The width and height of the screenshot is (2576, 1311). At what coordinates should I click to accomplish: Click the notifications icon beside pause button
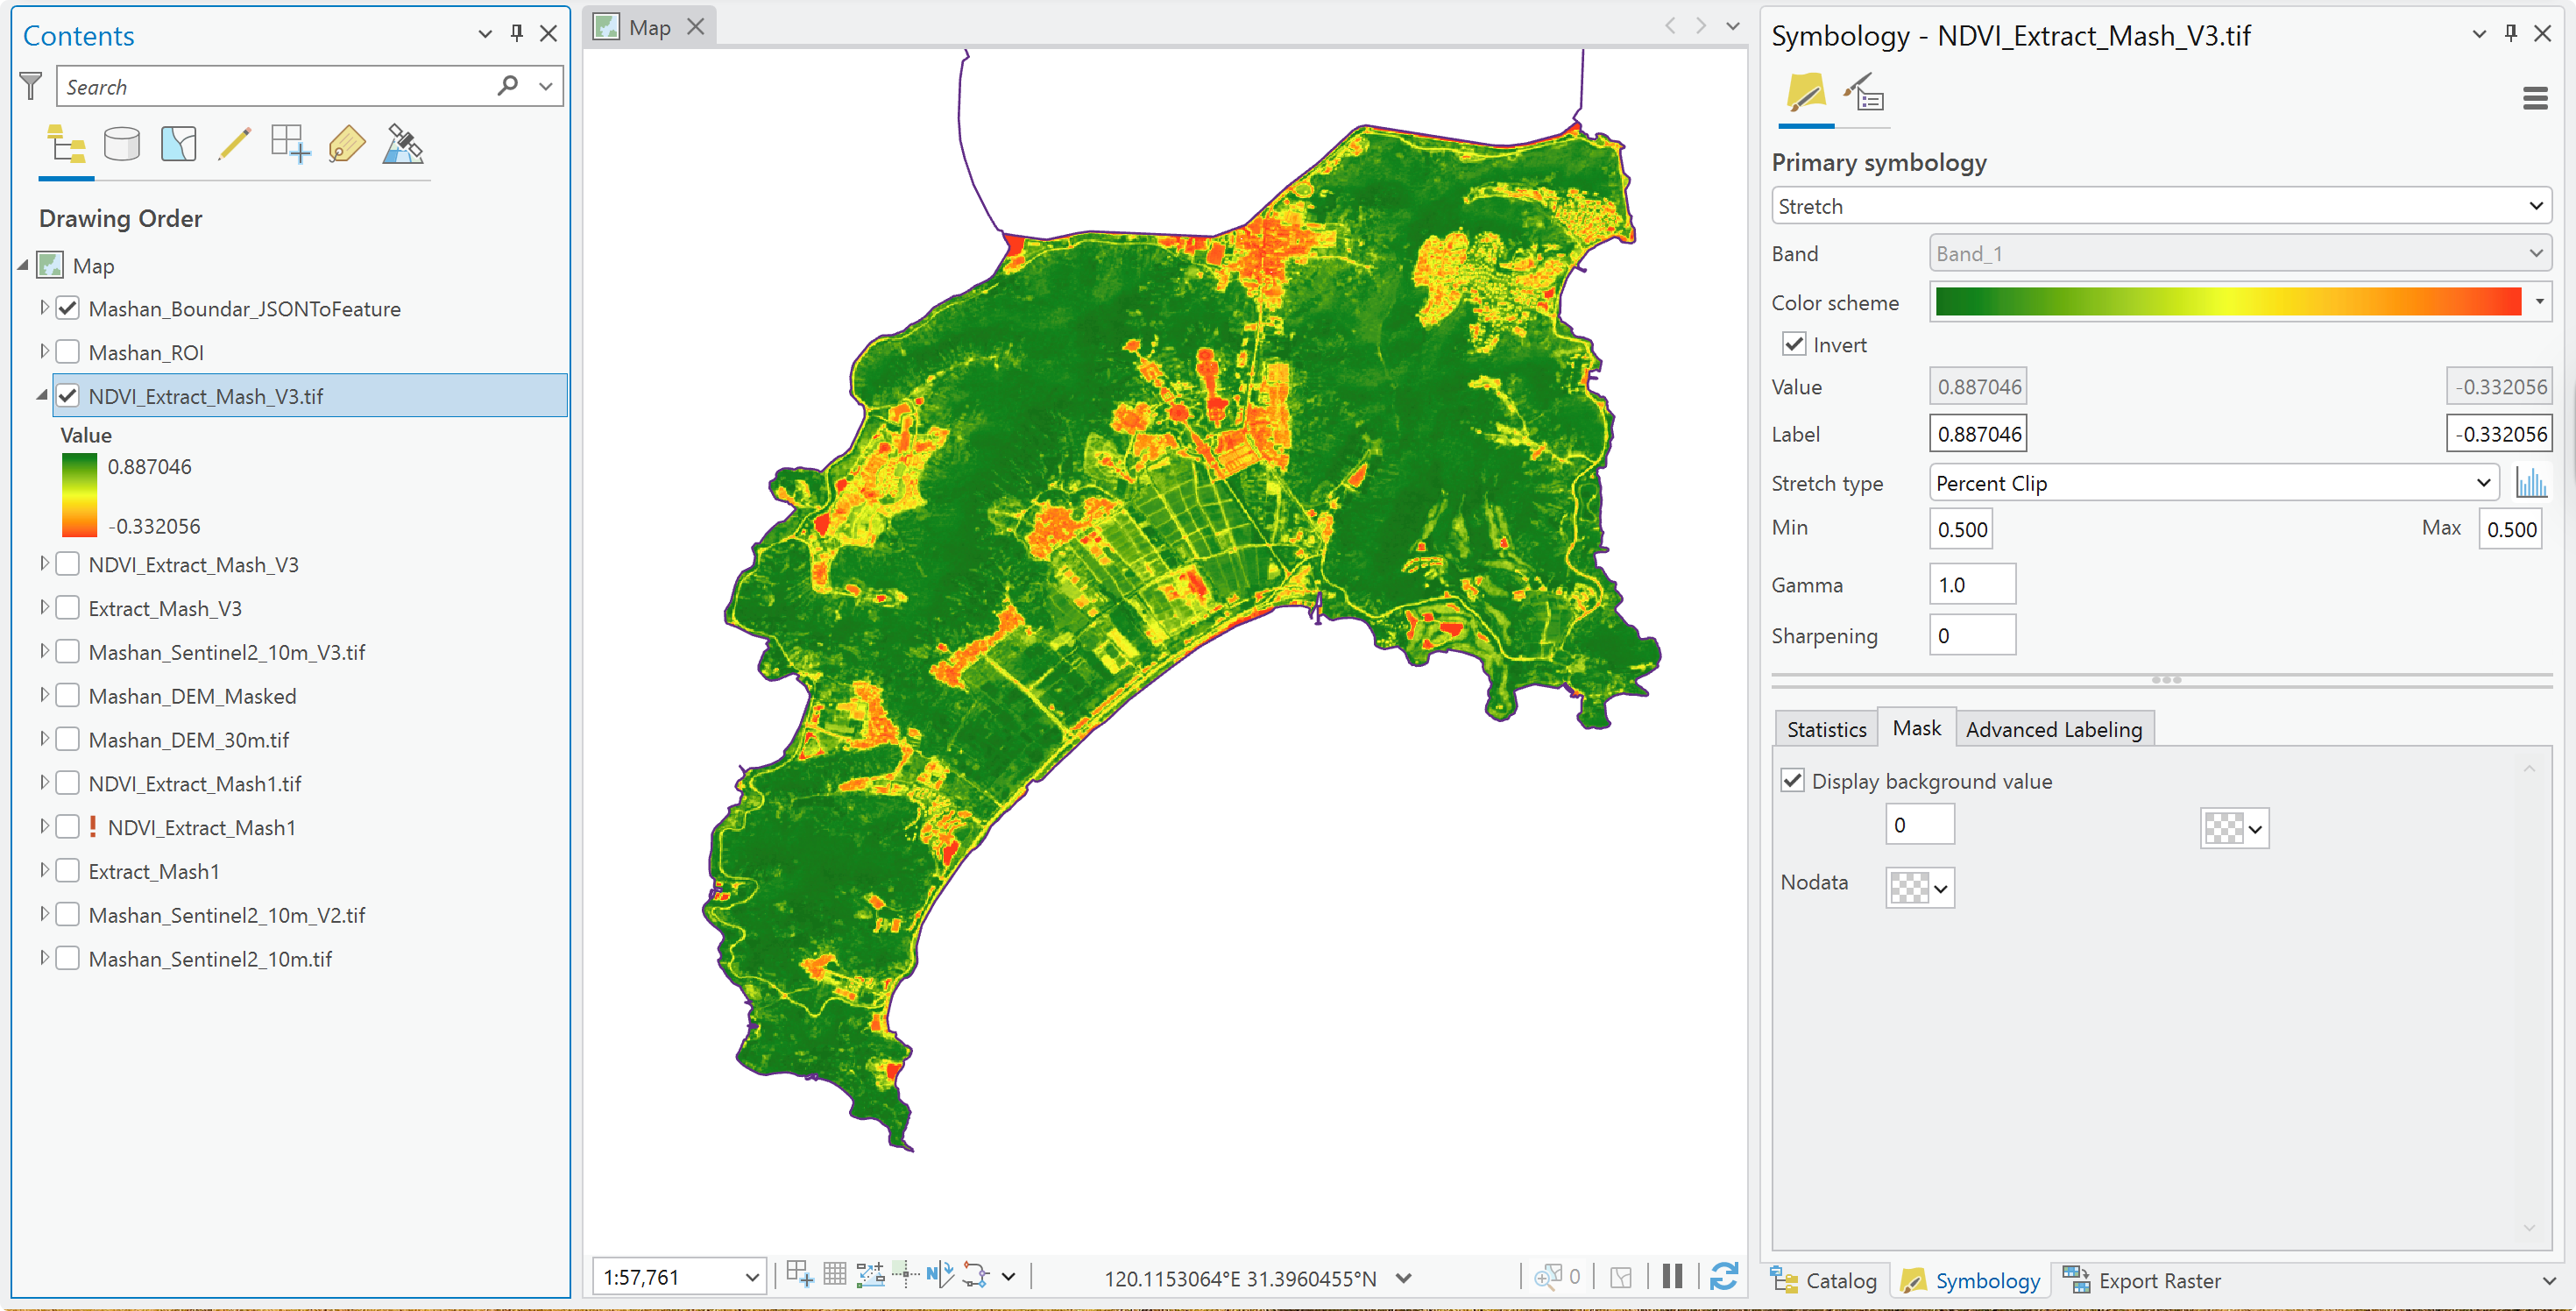point(1621,1277)
